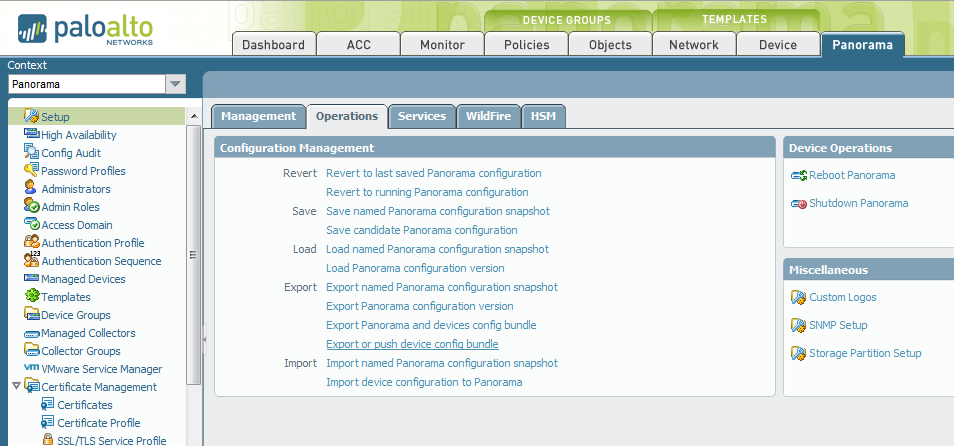Switch to the WildFire tab

[x=488, y=116]
